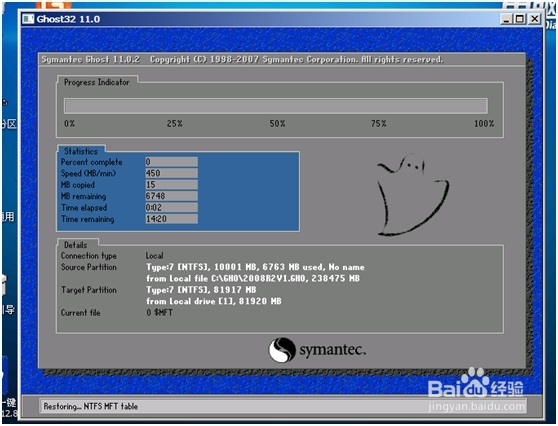Viewport: 558px width, 426px height.
Task: Click the Progress Indicator heading
Action: tap(96, 82)
